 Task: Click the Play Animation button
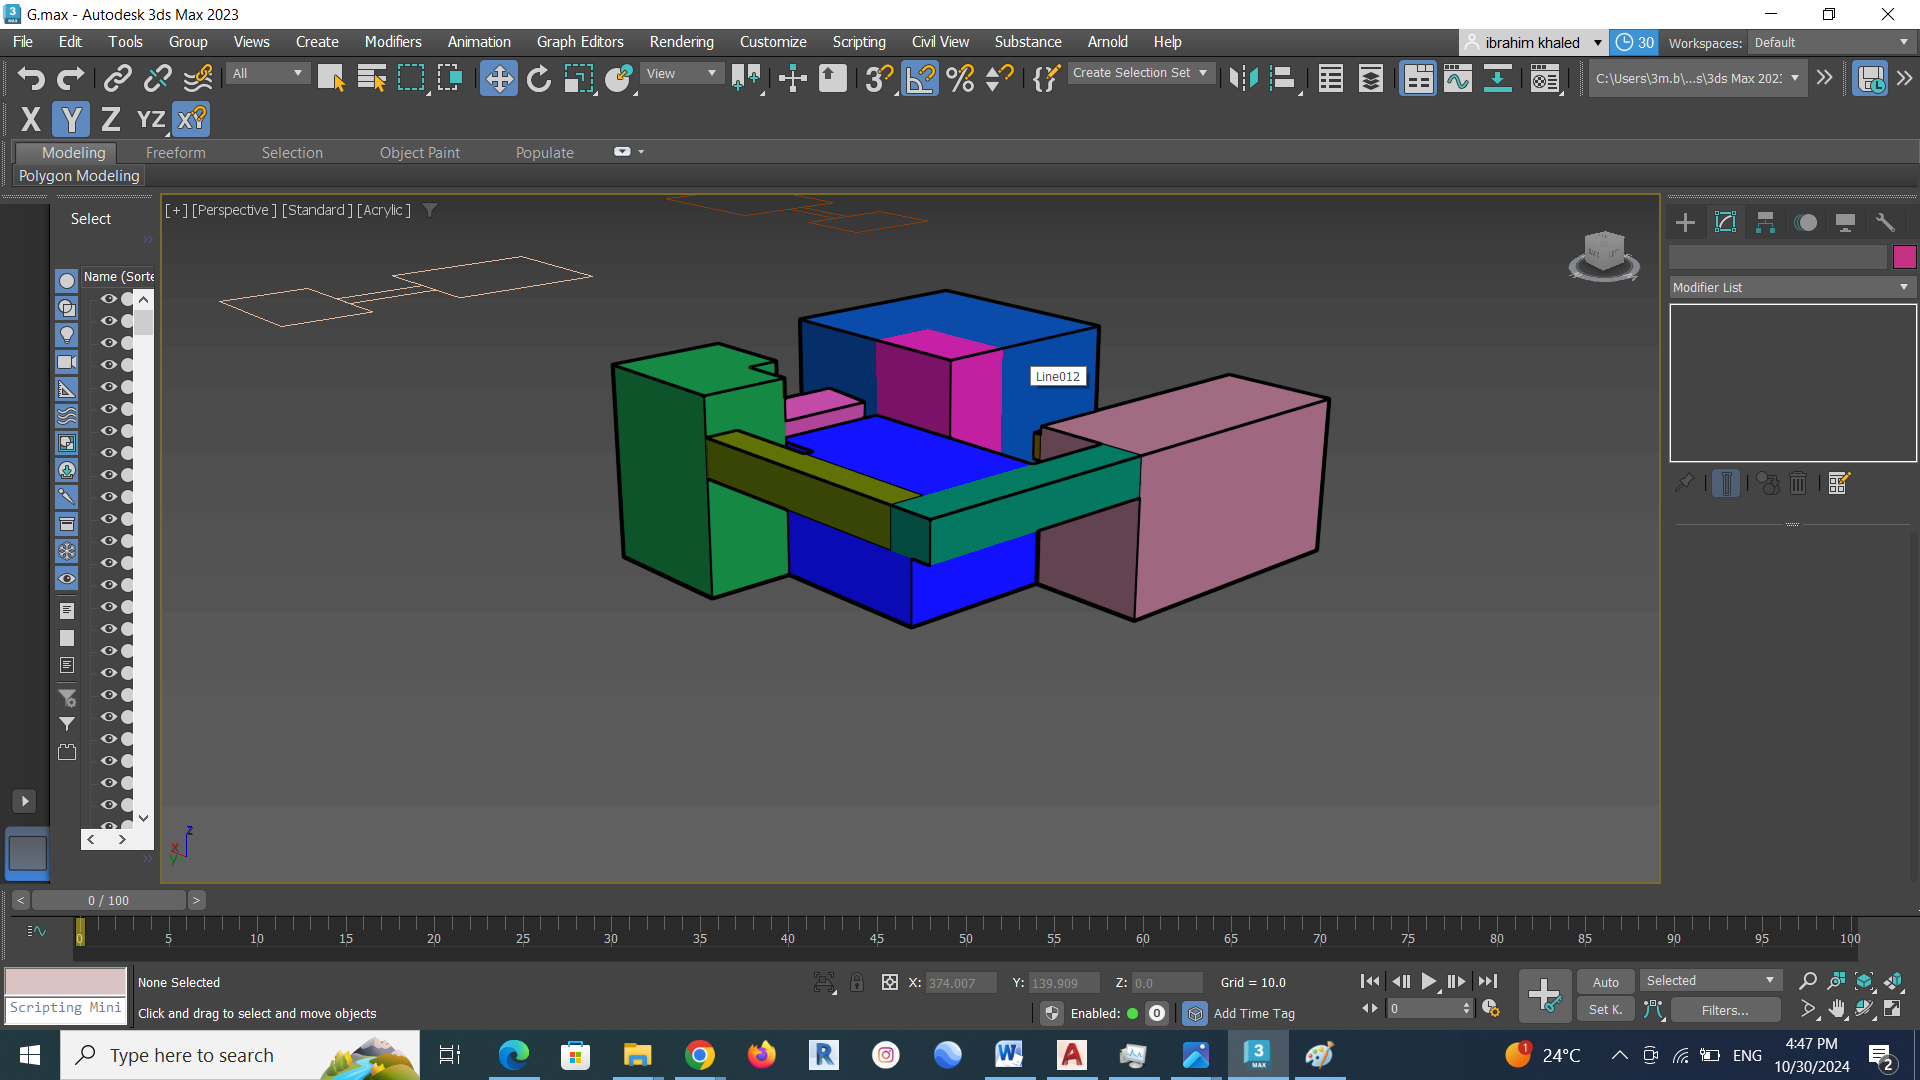pos(1429,982)
